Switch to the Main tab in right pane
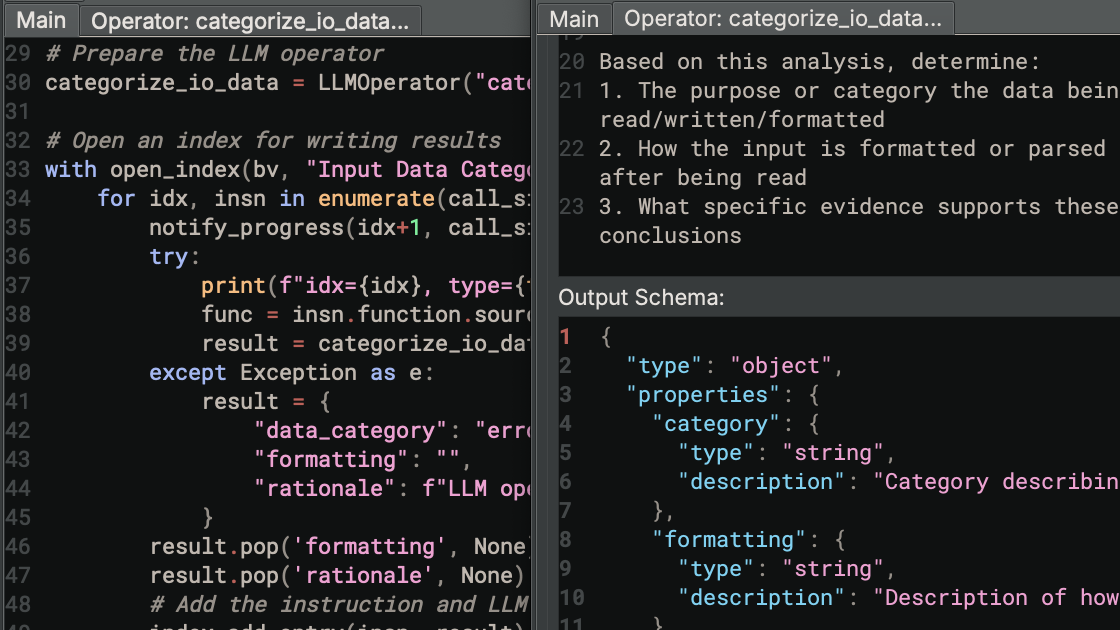This screenshot has width=1120, height=630. click(x=575, y=18)
